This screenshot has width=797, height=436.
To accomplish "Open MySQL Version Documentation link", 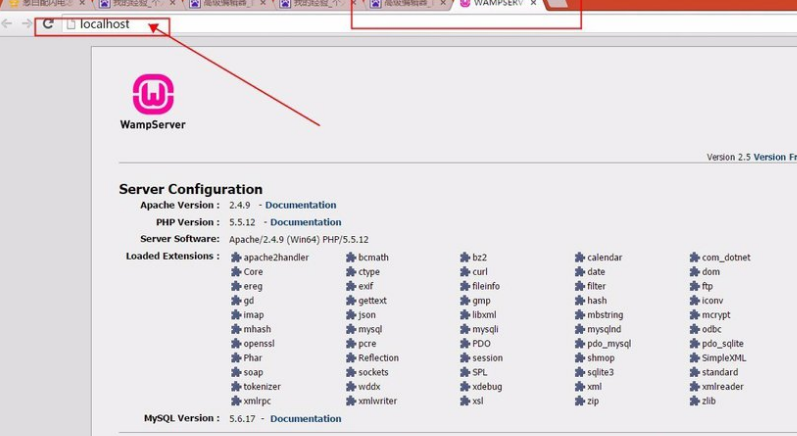I will (x=305, y=419).
